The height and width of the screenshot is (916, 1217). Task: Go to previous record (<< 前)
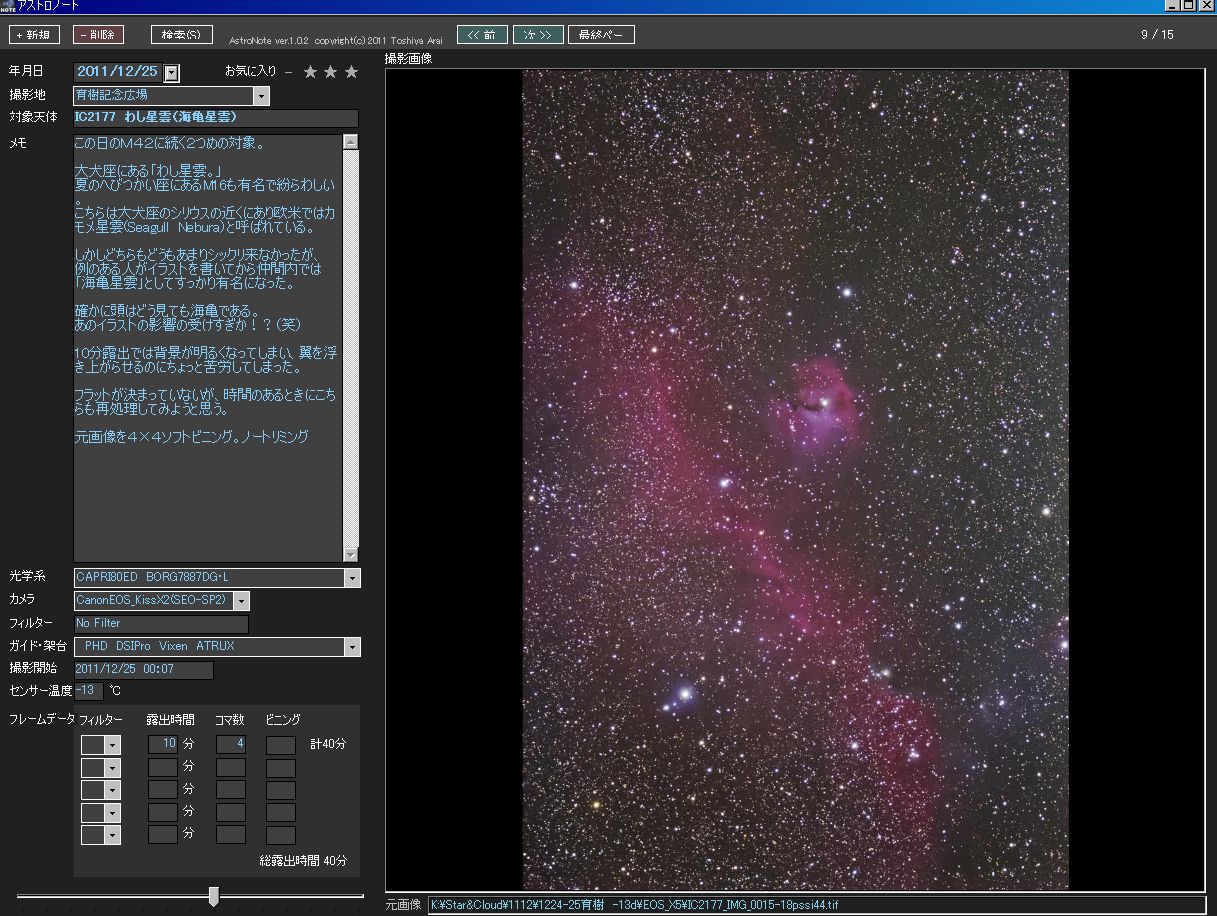point(482,35)
